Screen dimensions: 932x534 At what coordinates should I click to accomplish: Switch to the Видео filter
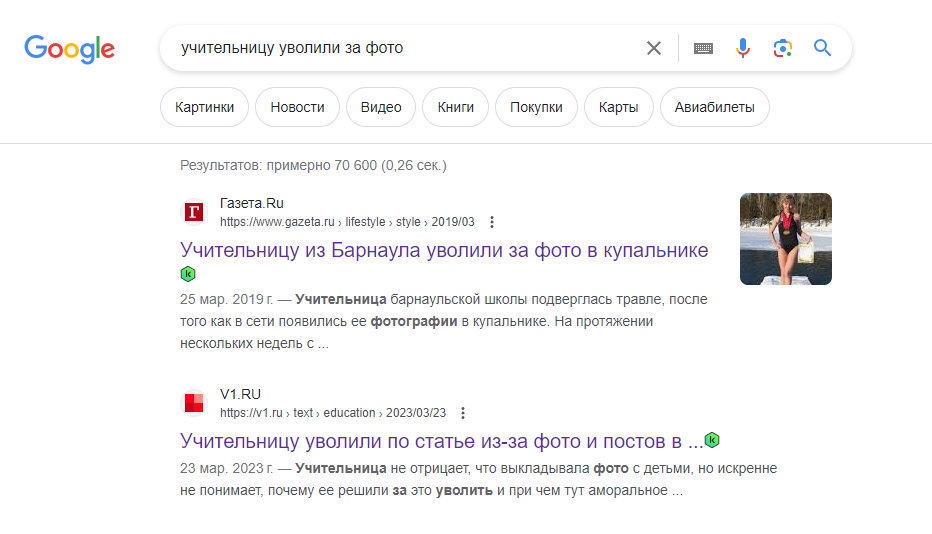381,107
